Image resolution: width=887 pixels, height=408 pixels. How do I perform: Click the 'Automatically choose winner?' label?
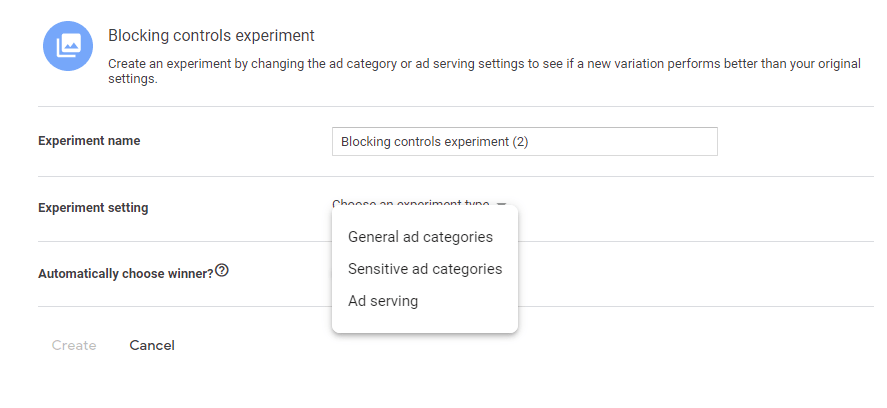coord(125,273)
